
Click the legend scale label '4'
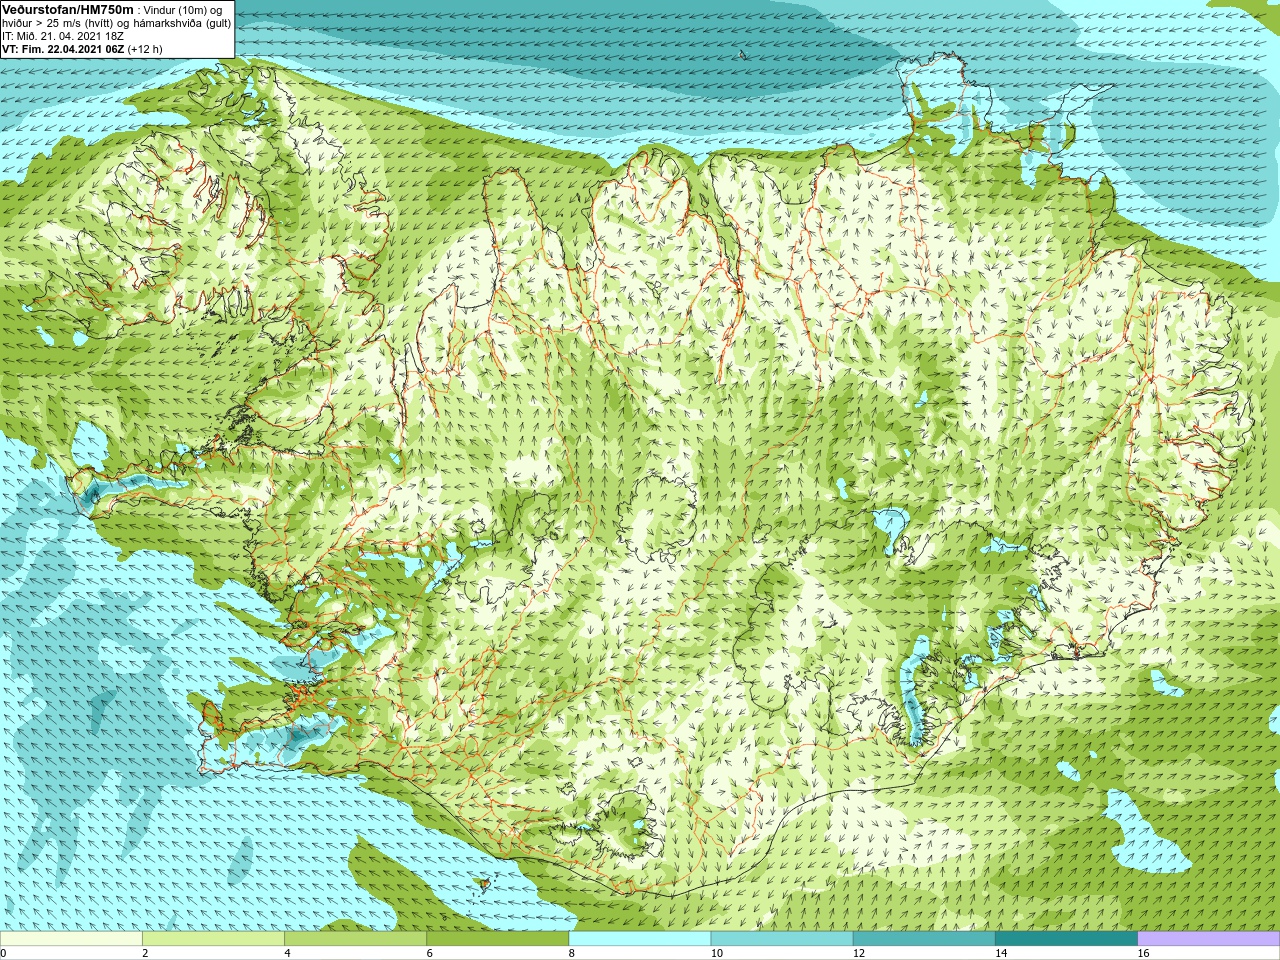(288, 953)
